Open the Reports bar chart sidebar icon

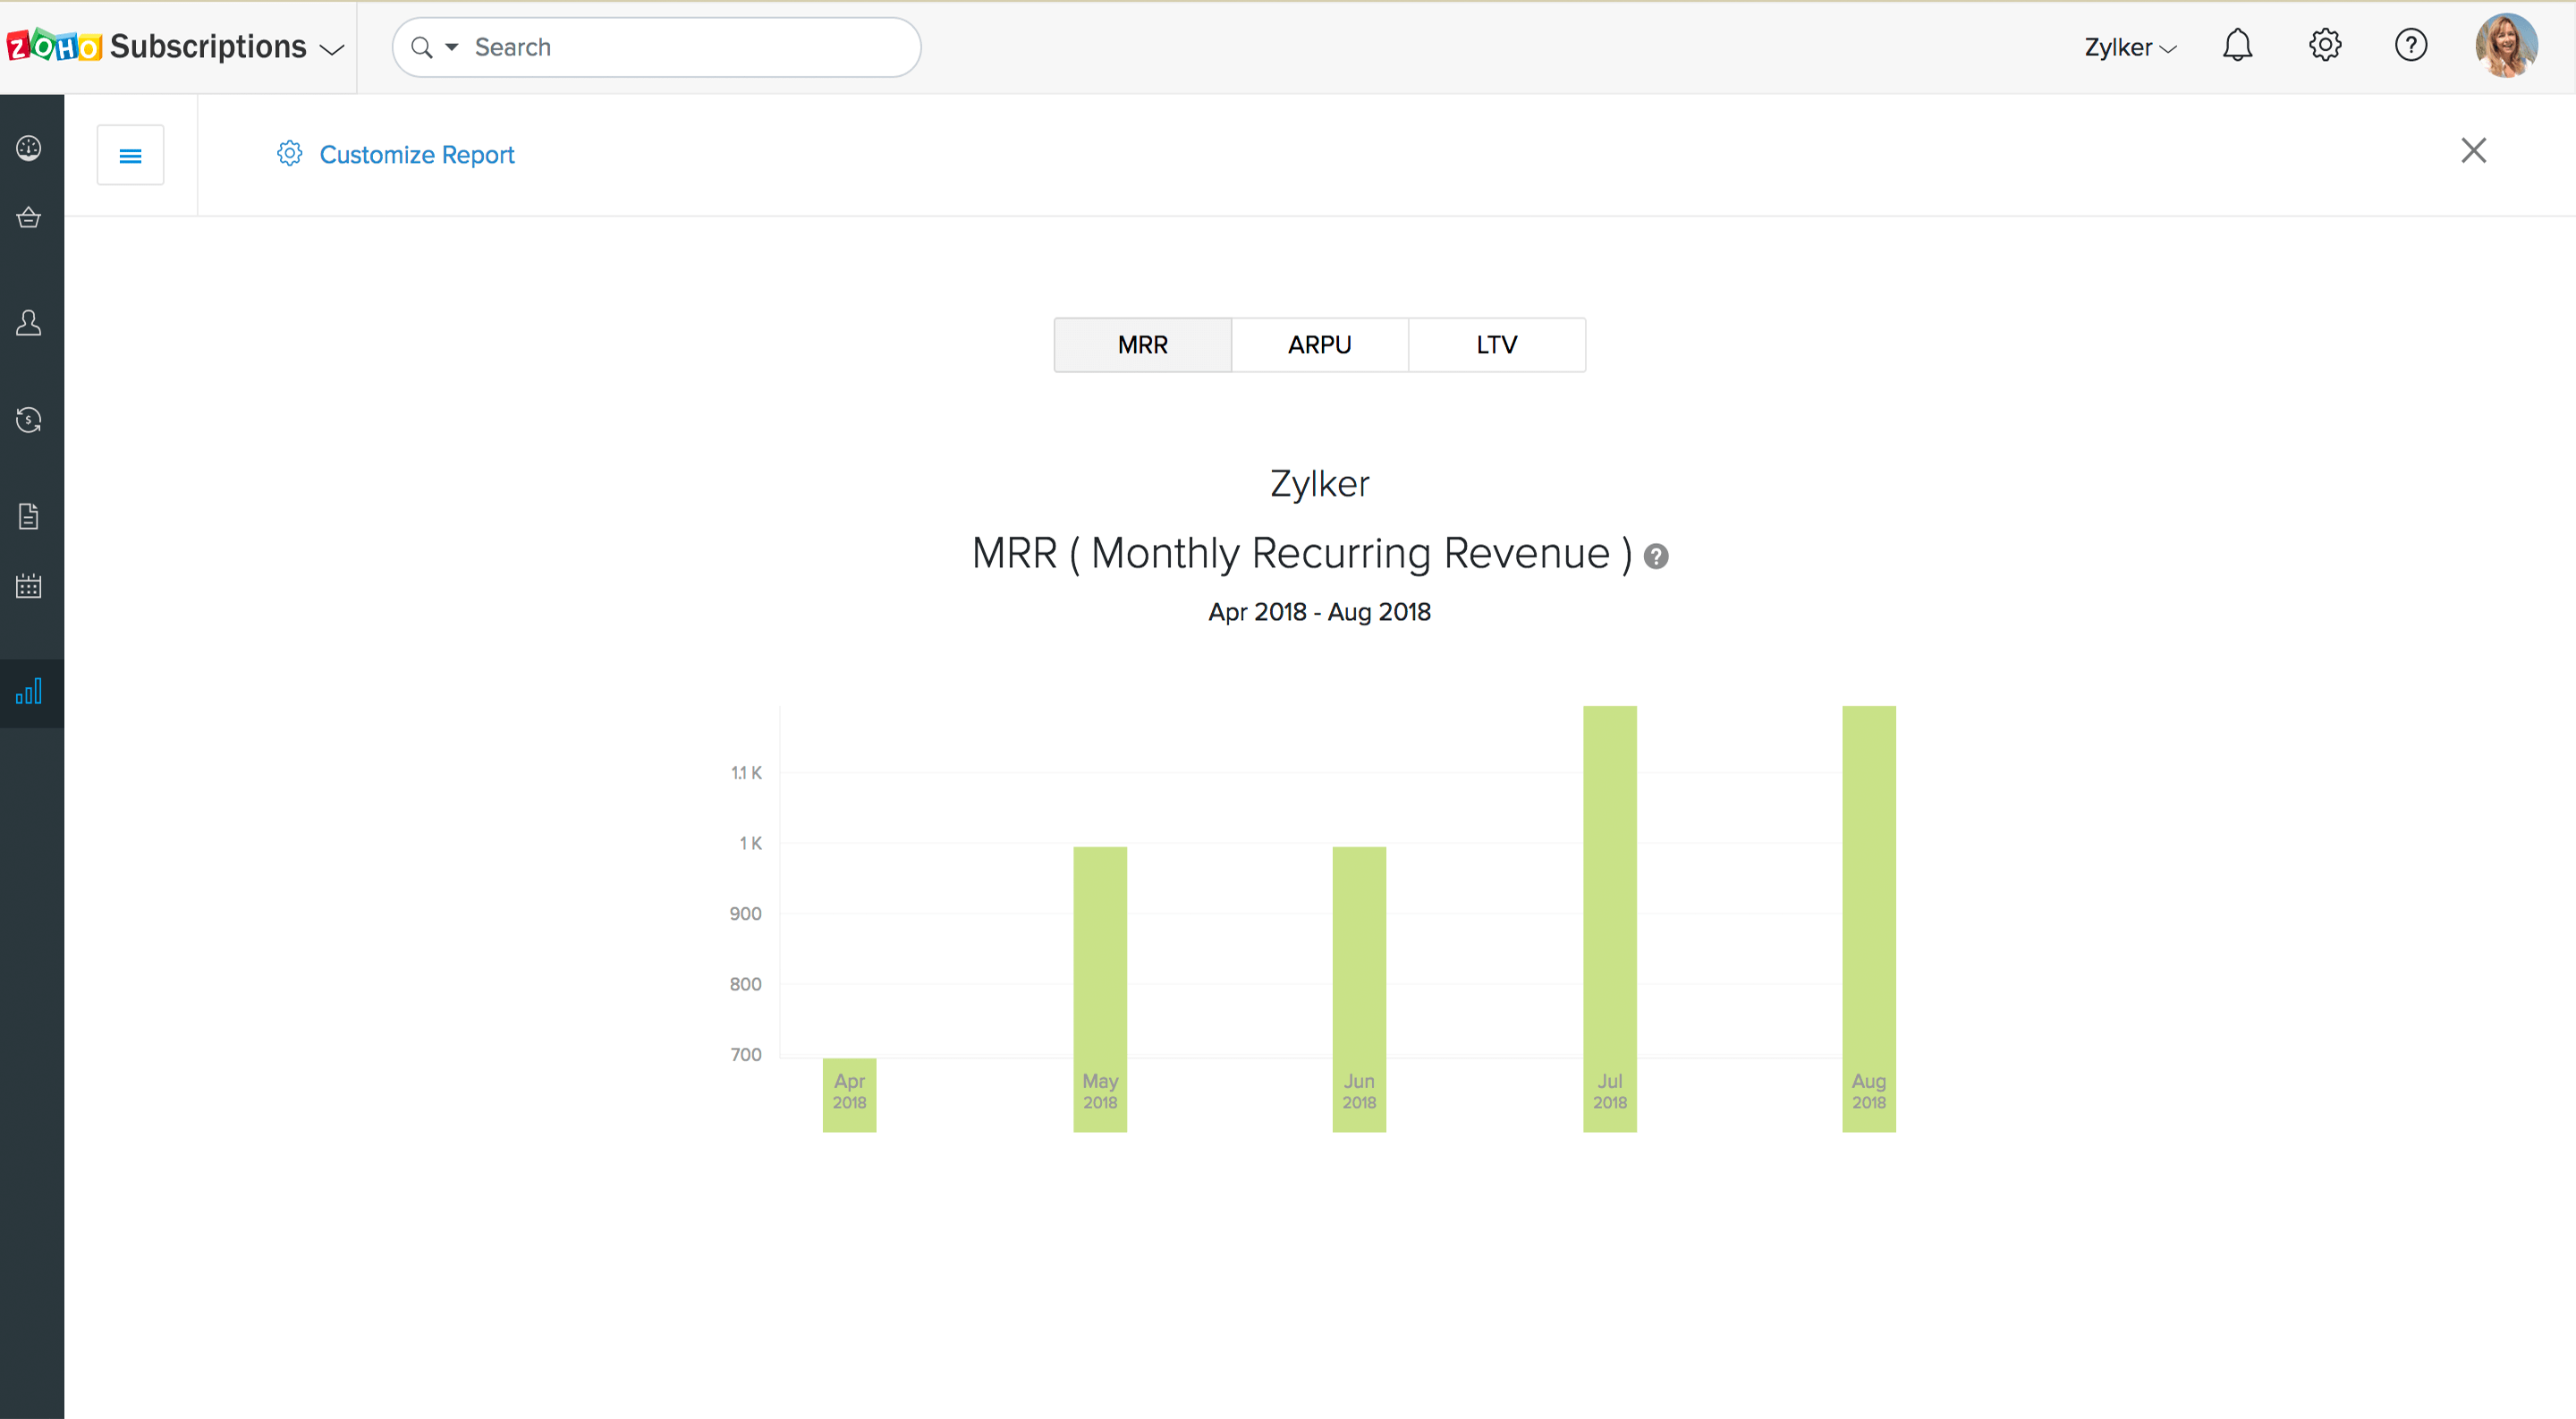29,692
